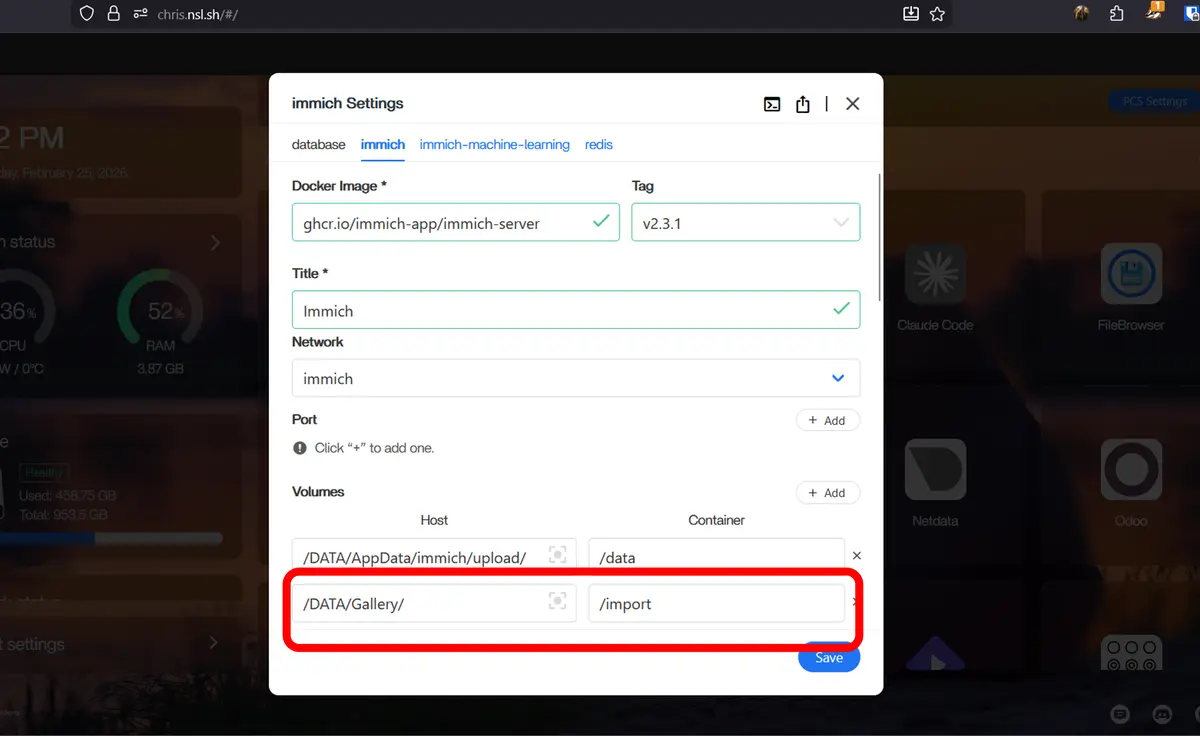Viewport: 1200px width, 736px height.
Task: Bookmark this page with star icon
Action: [937, 14]
